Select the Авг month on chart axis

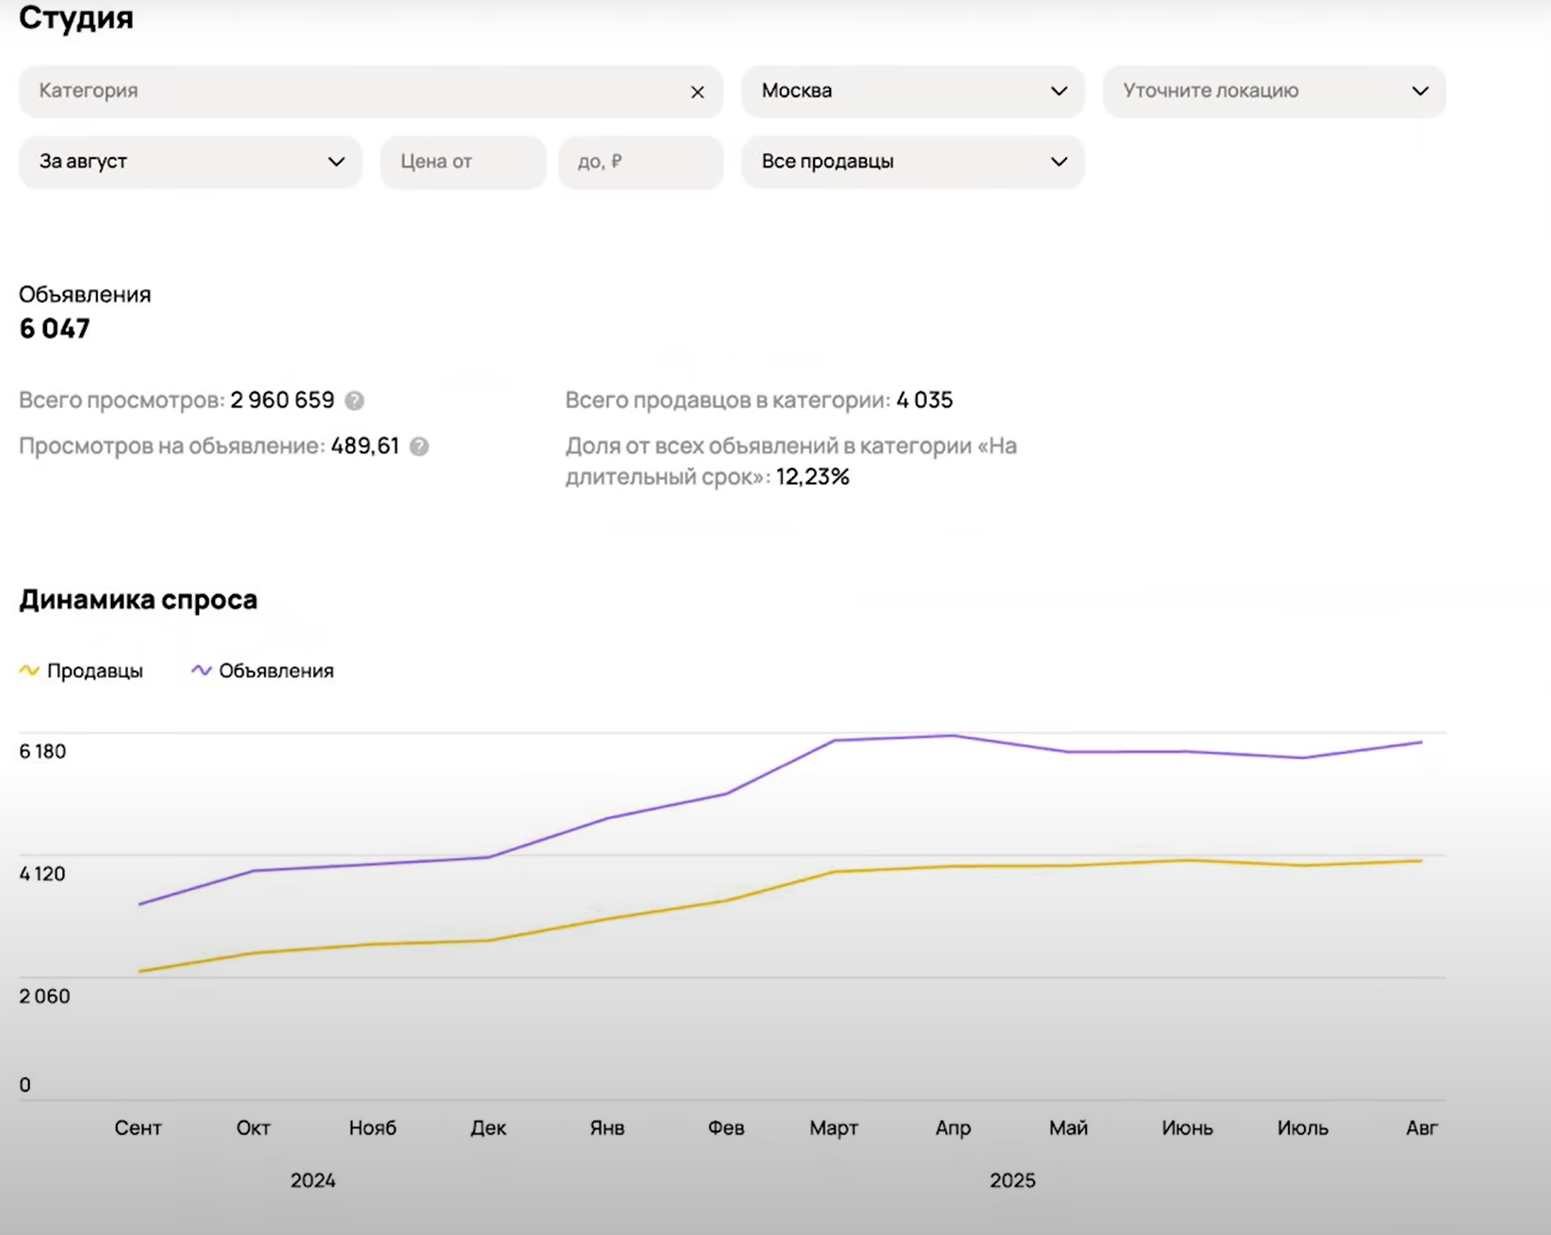1421,1128
